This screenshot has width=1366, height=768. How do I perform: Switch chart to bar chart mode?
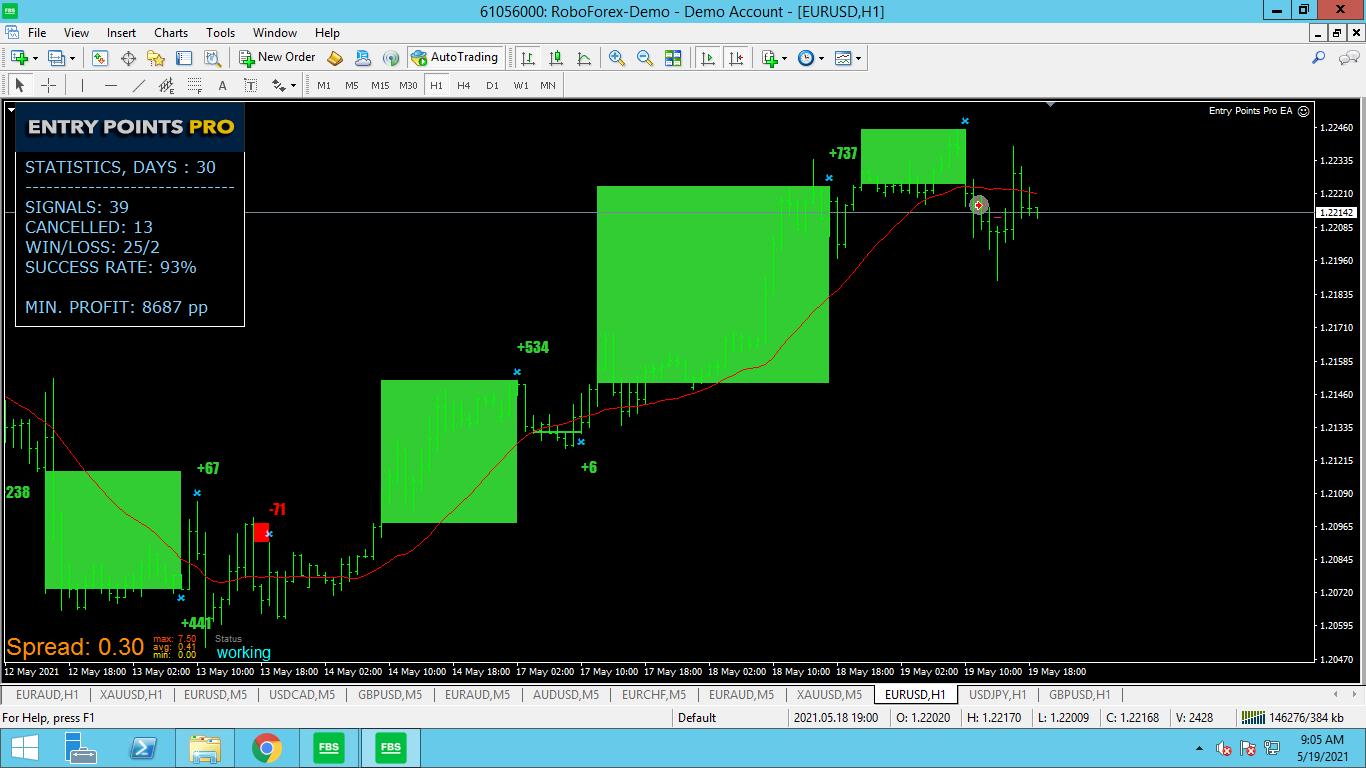pos(527,58)
